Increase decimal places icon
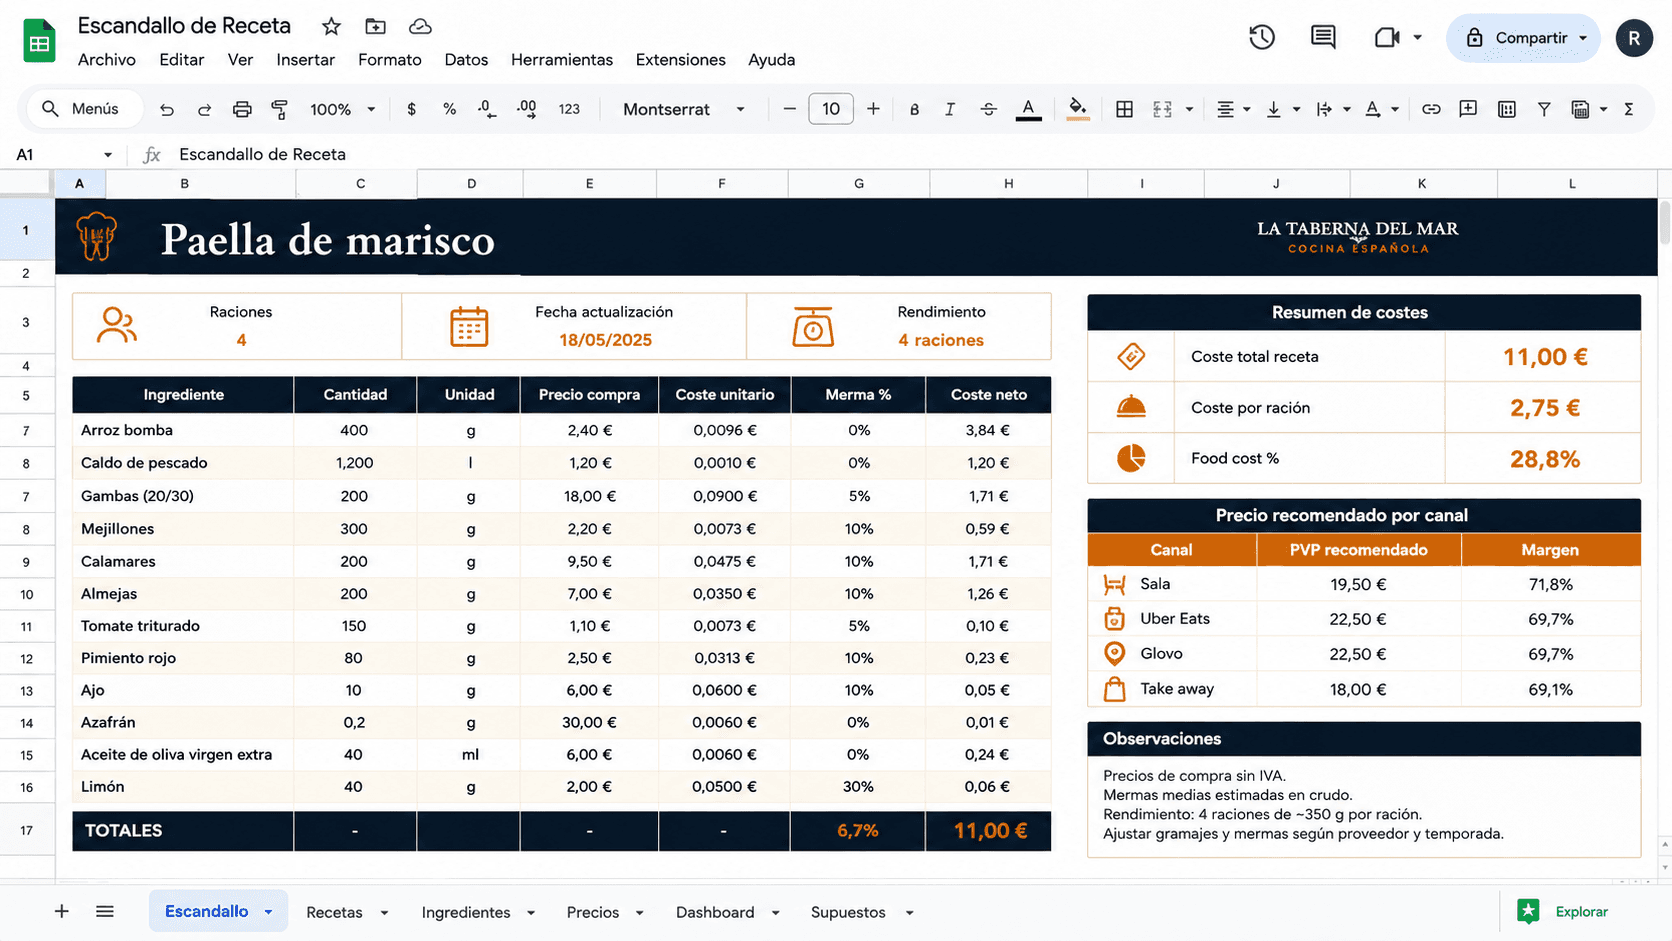This screenshot has width=1672, height=941. (526, 109)
